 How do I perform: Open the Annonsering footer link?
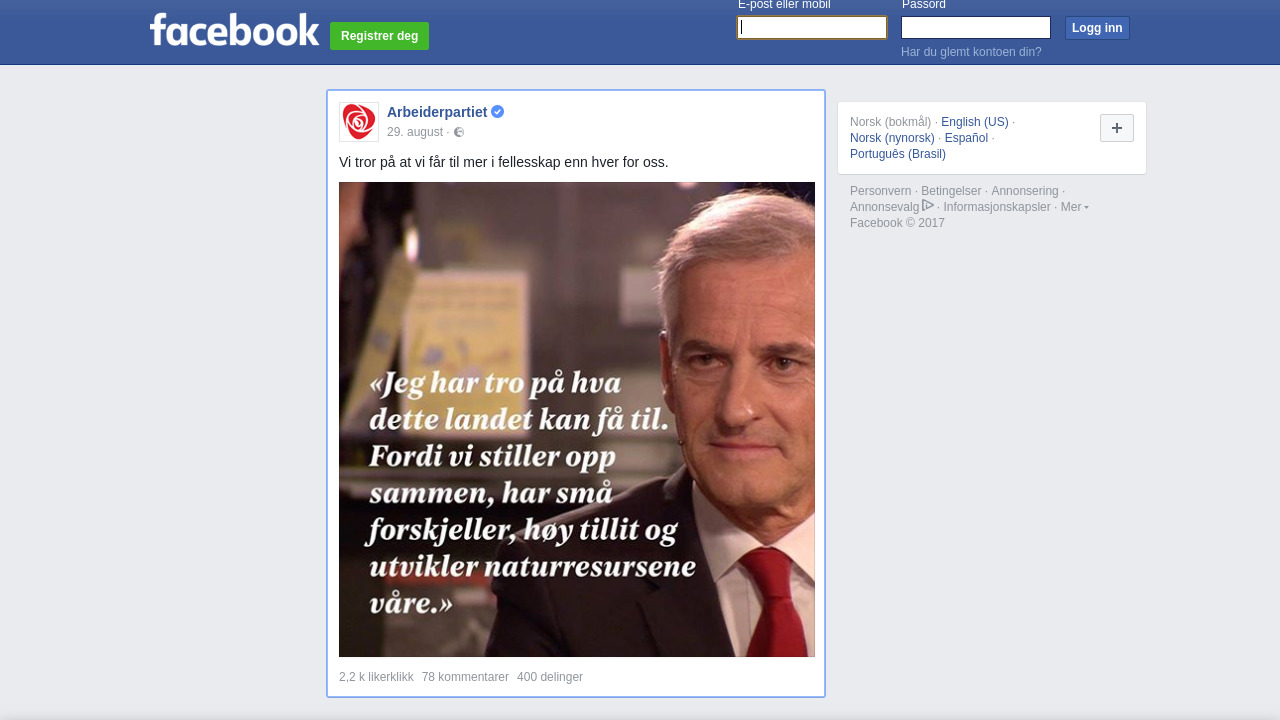click(x=1025, y=191)
